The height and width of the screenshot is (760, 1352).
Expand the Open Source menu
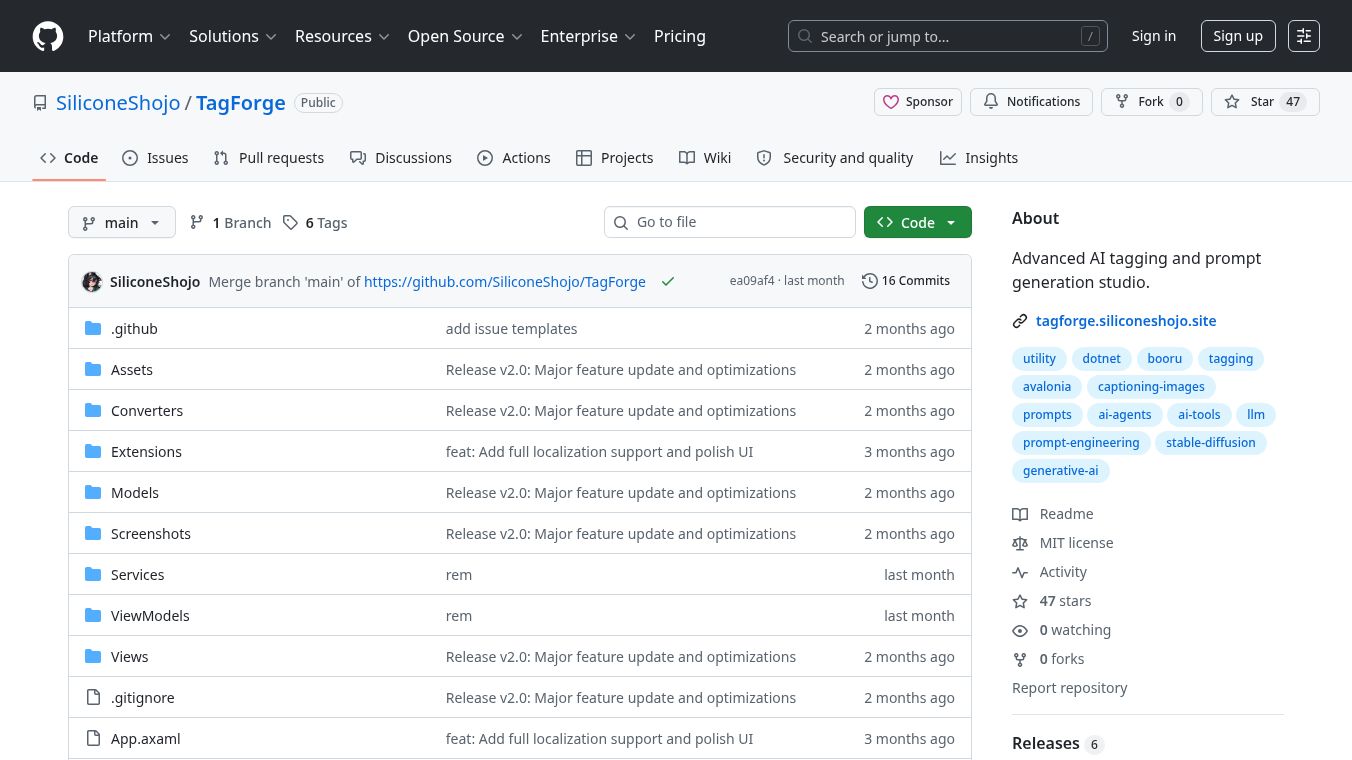click(x=465, y=36)
